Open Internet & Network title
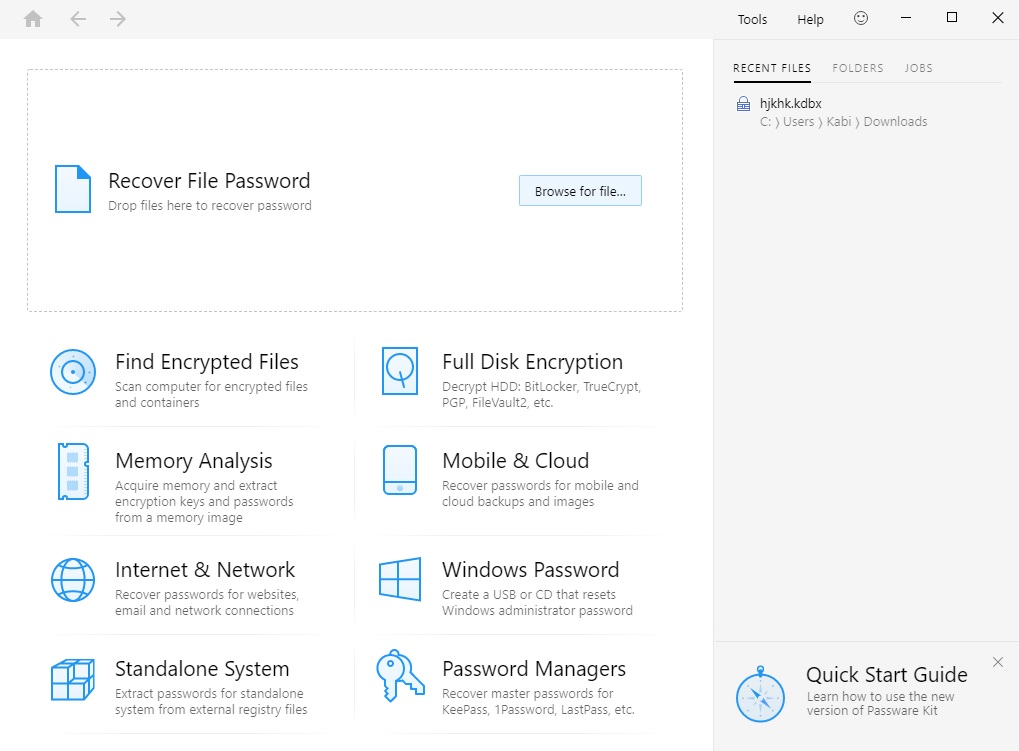 coord(205,570)
